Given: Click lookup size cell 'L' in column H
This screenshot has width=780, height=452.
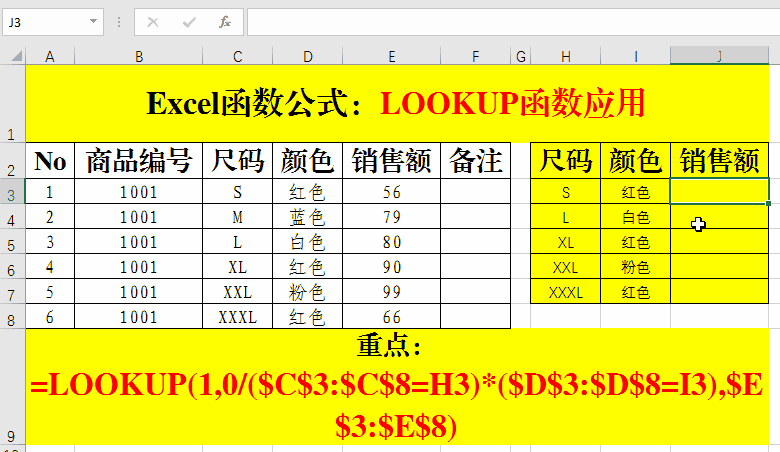Looking at the screenshot, I should point(566,216).
